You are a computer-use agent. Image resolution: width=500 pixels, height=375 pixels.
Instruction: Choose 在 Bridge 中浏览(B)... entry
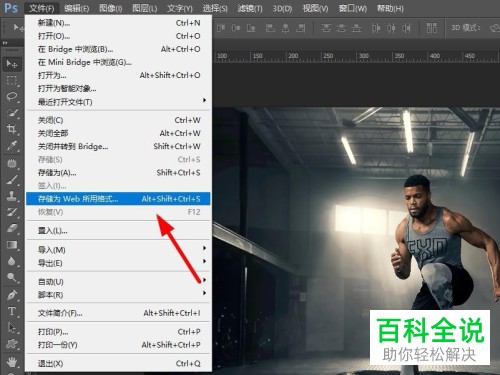118,49
